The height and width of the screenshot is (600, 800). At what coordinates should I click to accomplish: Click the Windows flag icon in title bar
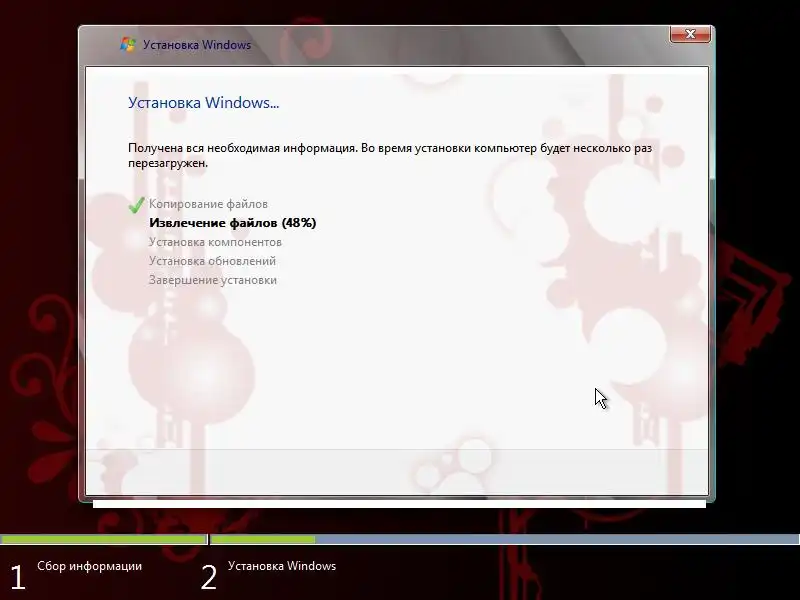pos(128,45)
